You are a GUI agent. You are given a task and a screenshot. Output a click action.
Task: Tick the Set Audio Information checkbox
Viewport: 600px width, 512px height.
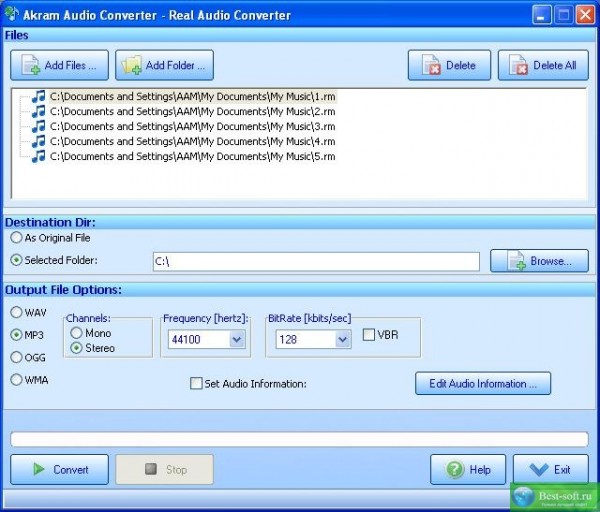(196, 383)
